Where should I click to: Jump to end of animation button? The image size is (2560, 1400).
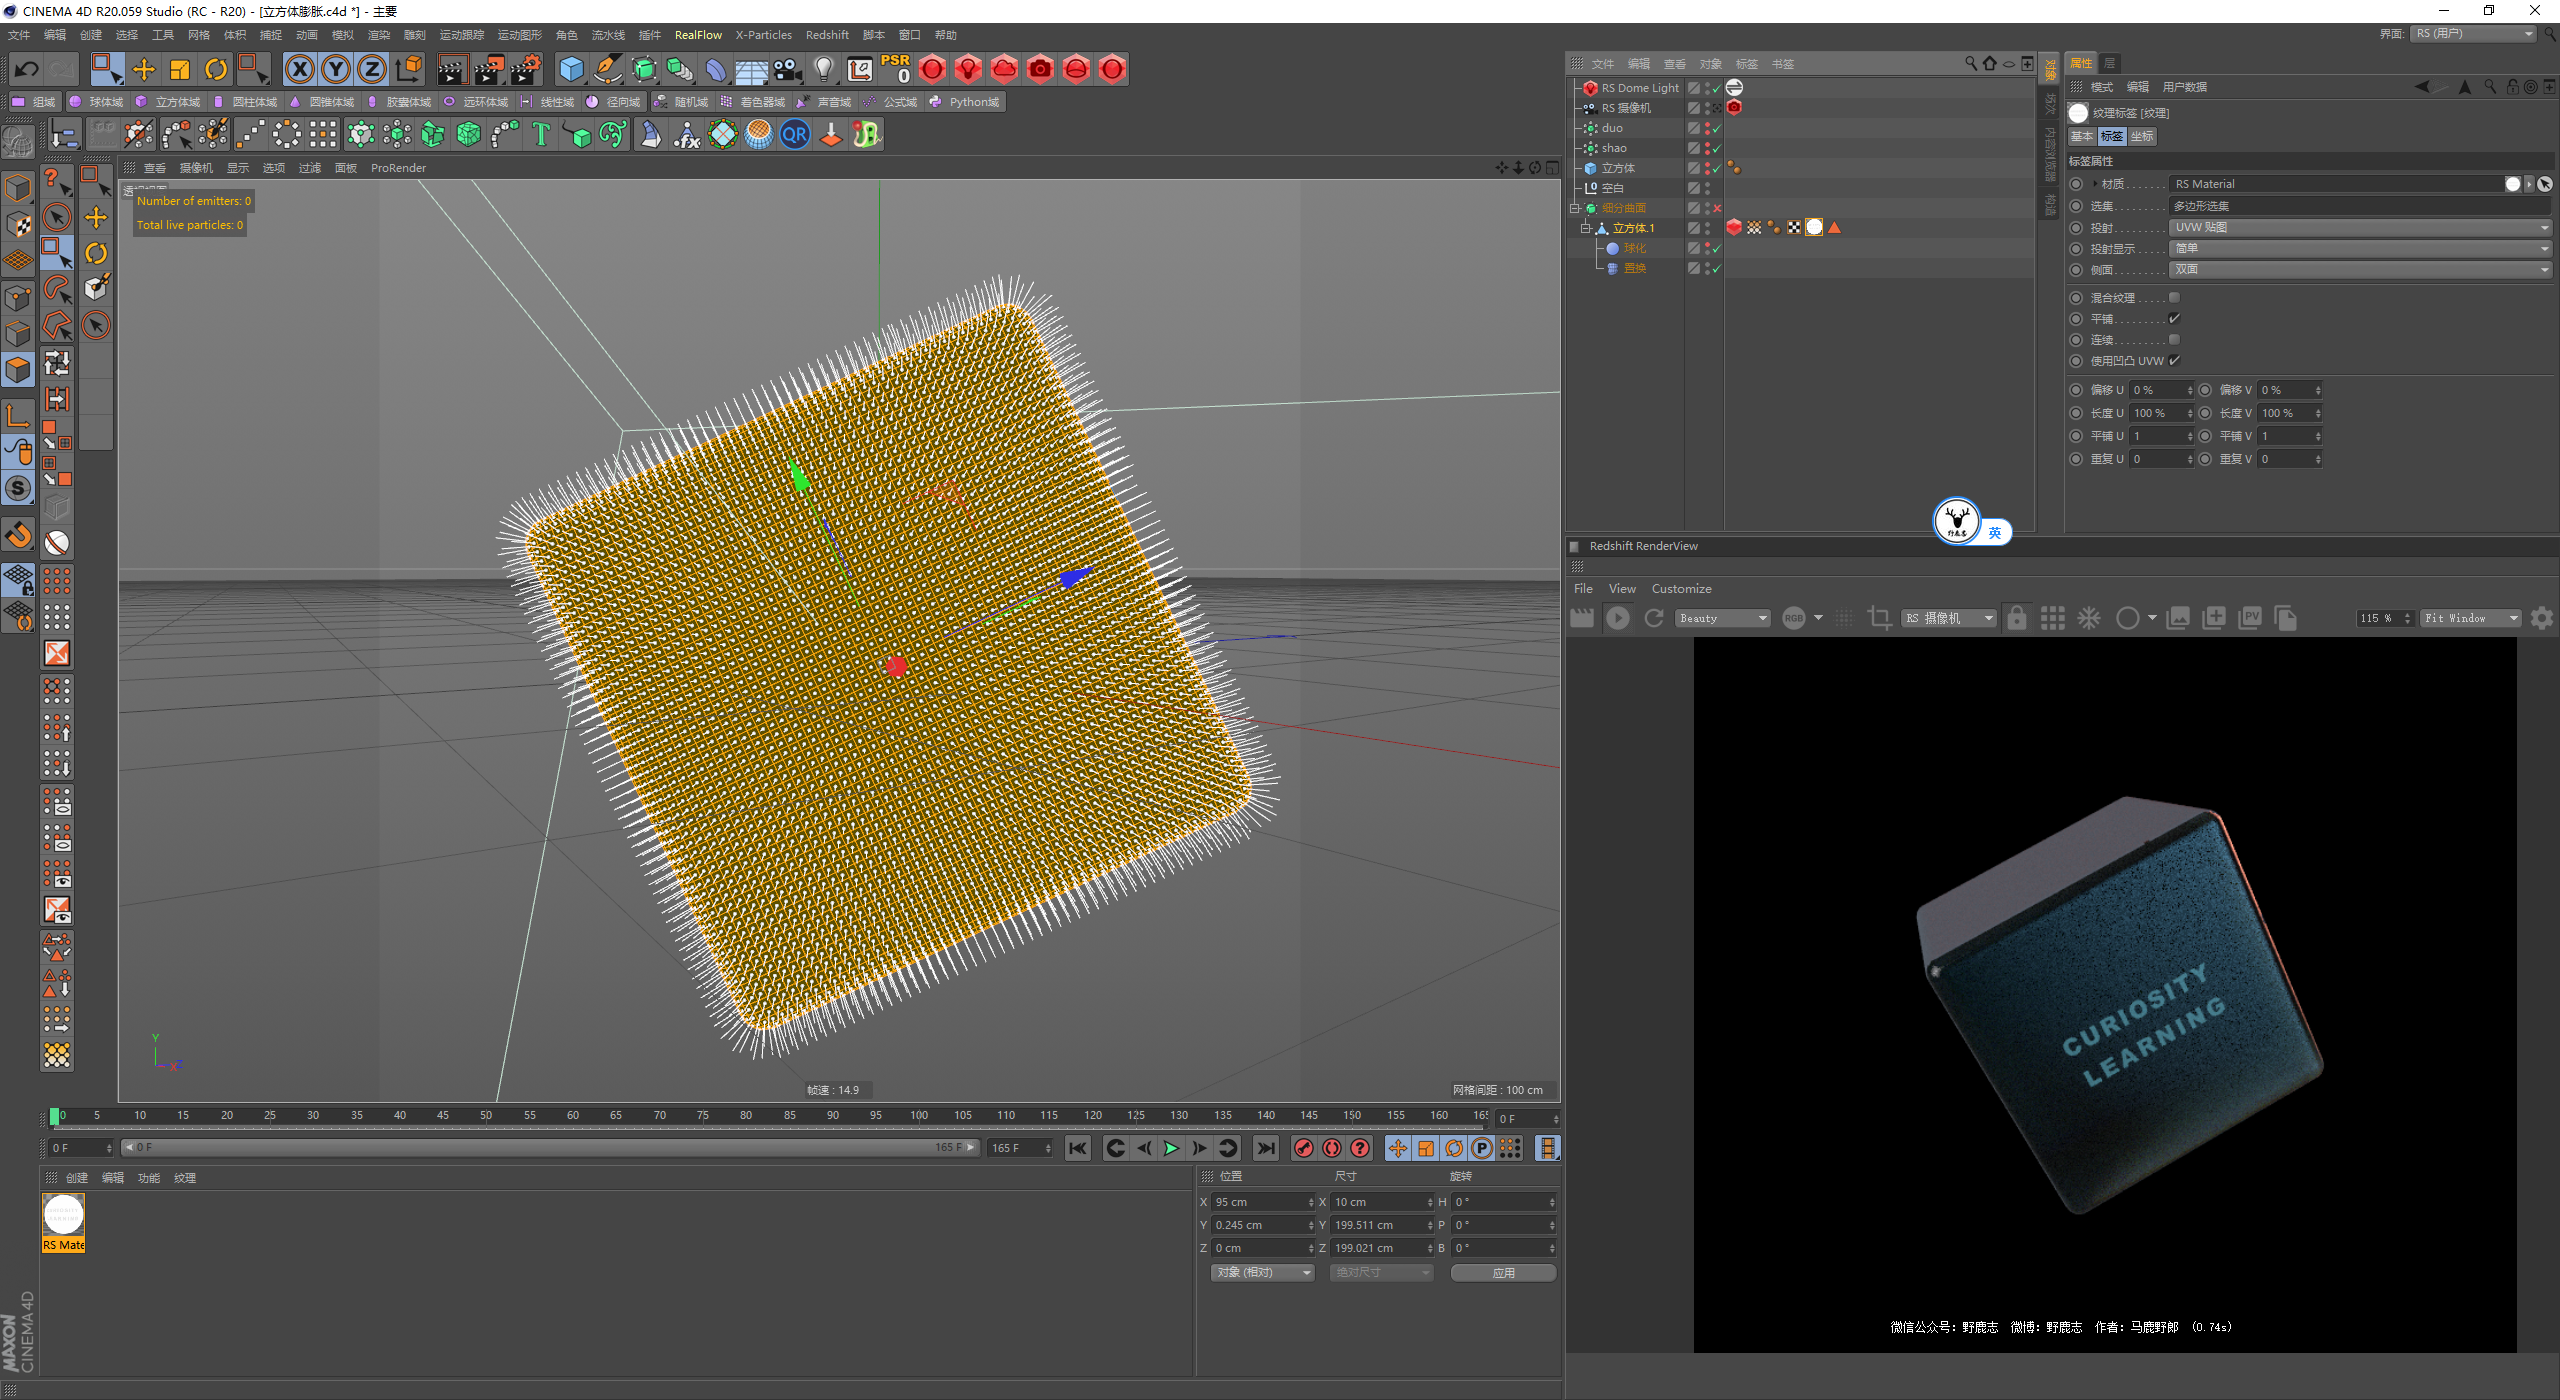[x=1266, y=1149]
